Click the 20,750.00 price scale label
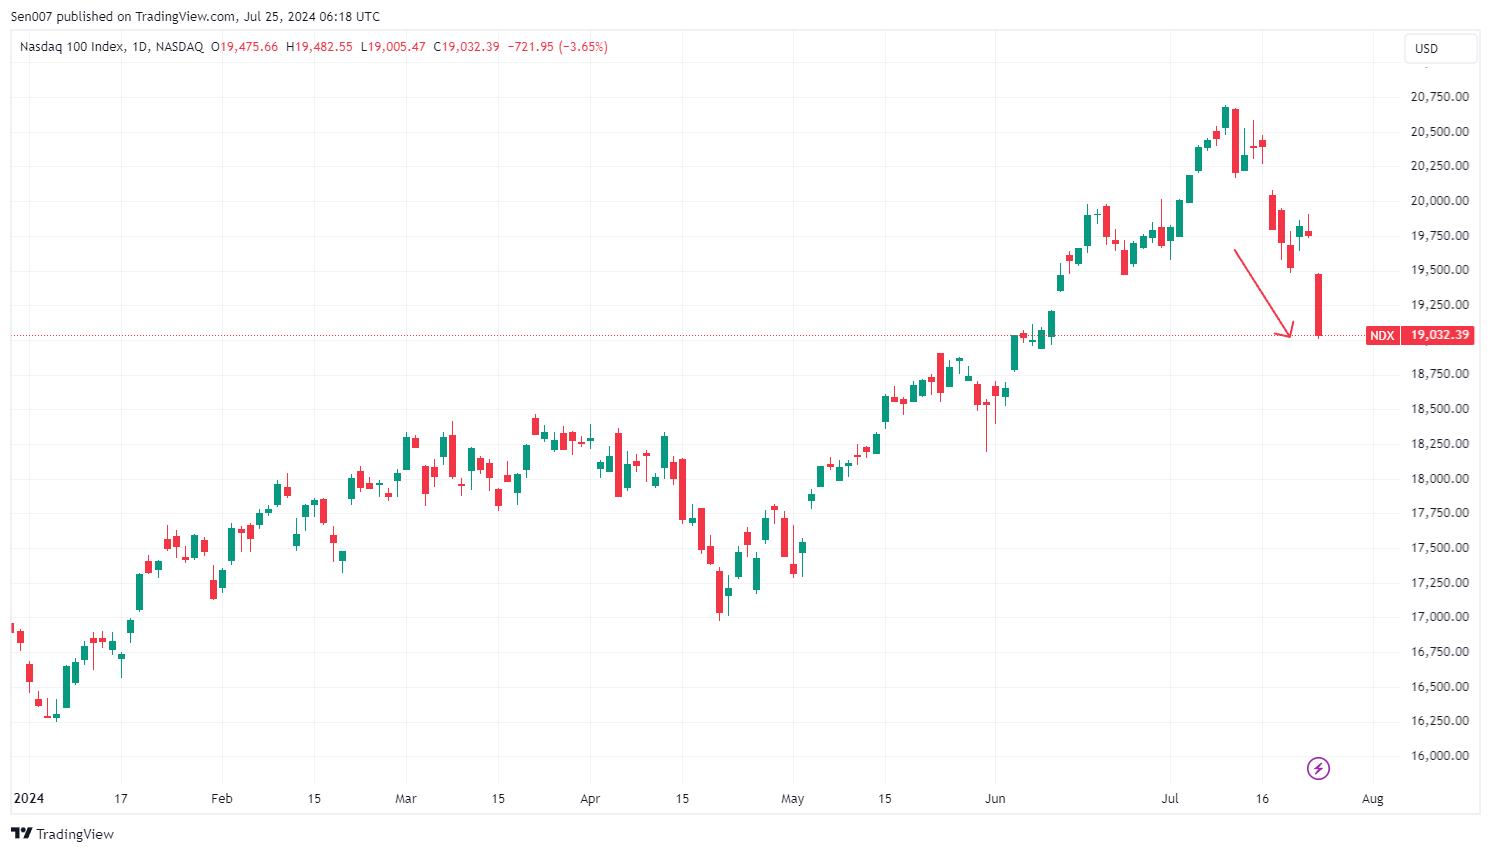 tap(1439, 97)
